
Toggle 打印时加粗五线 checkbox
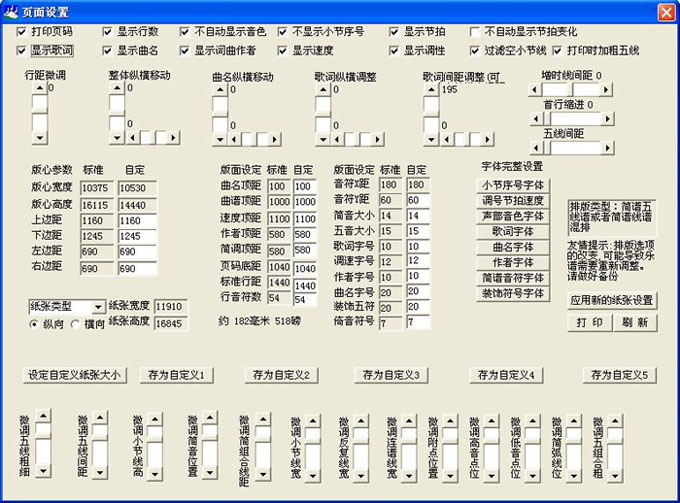coord(558,49)
